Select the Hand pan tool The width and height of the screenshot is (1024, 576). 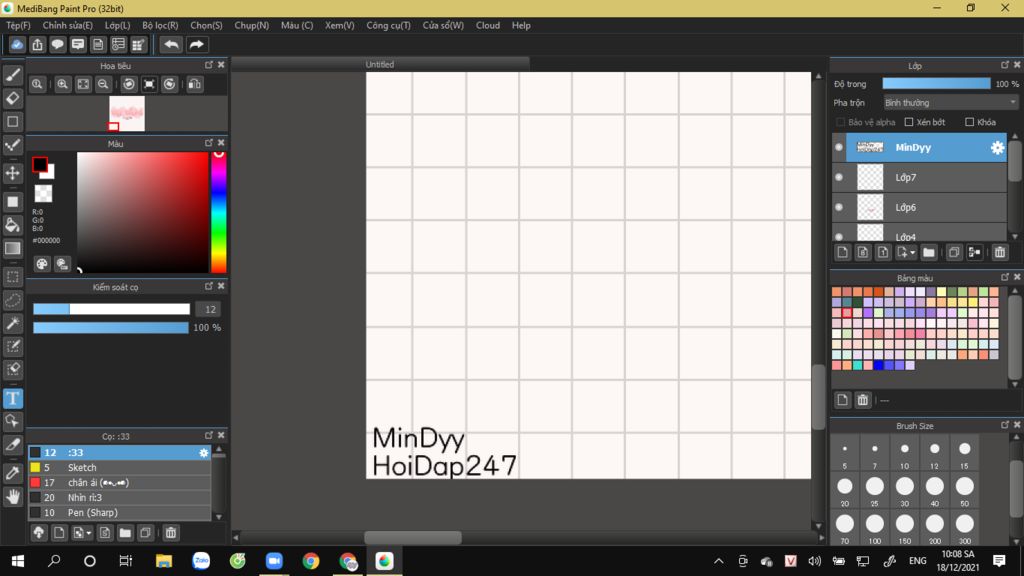point(13,497)
